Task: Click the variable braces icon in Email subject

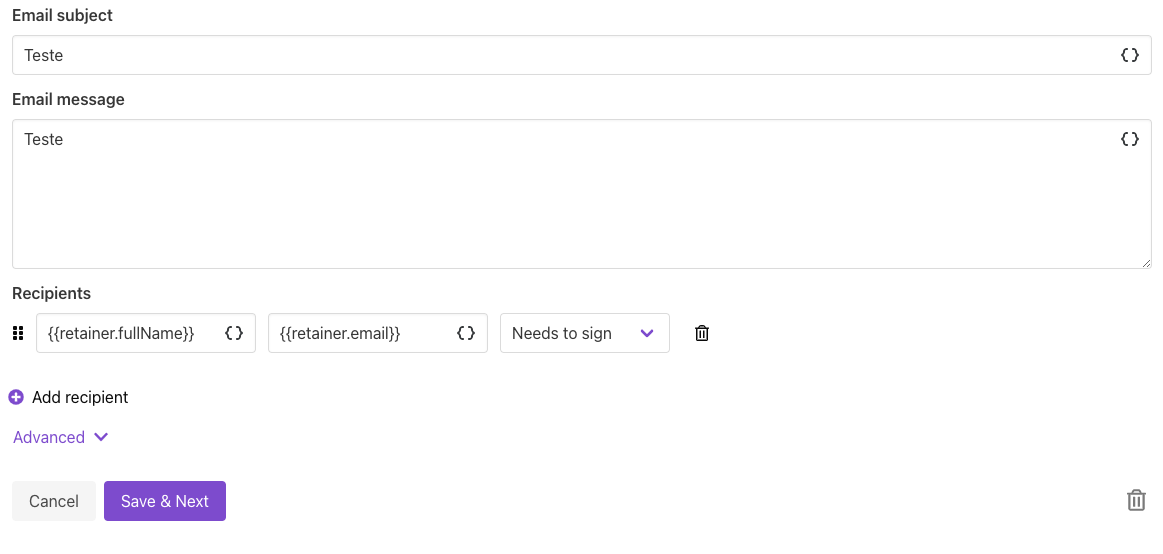Action: tap(1129, 56)
